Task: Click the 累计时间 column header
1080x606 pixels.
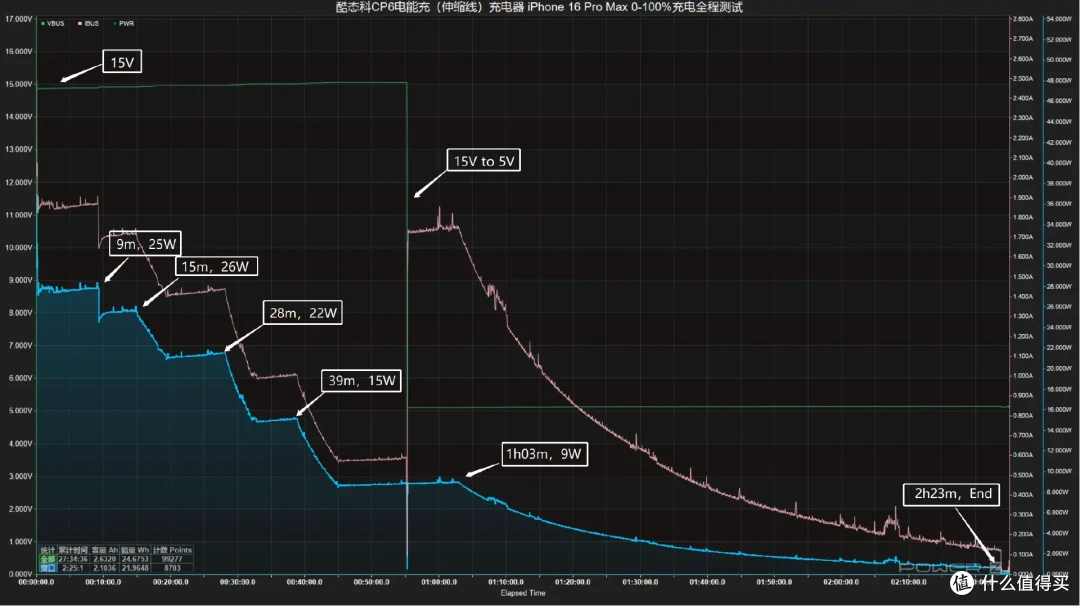Action: (73, 550)
